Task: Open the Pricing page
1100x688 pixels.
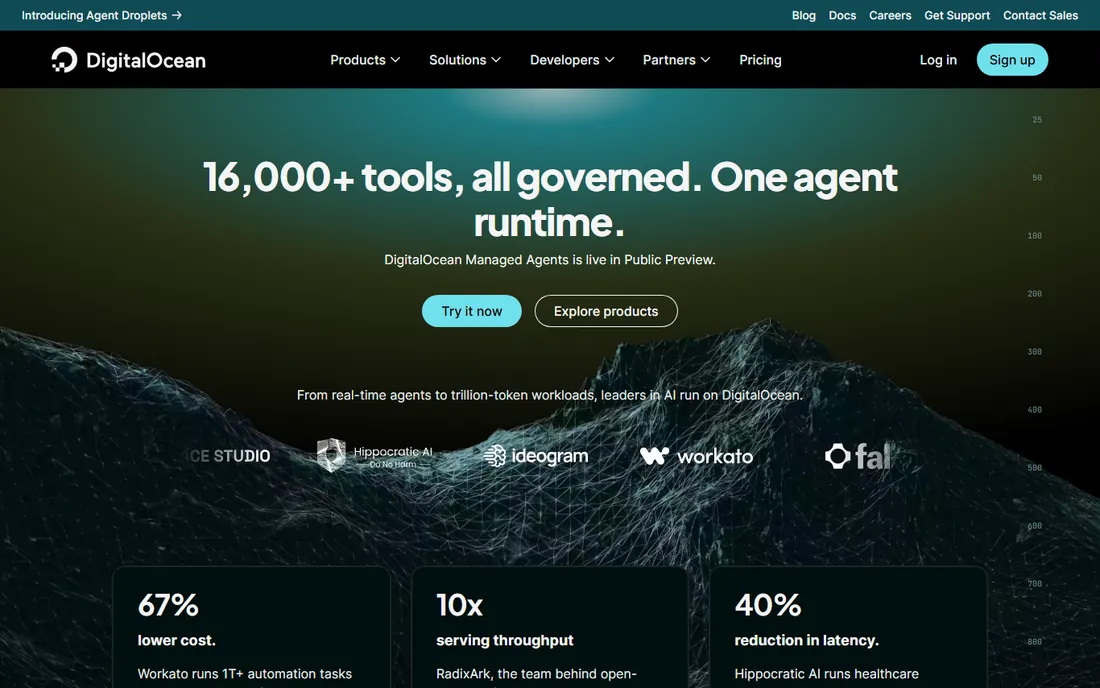Action: (760, 60)
